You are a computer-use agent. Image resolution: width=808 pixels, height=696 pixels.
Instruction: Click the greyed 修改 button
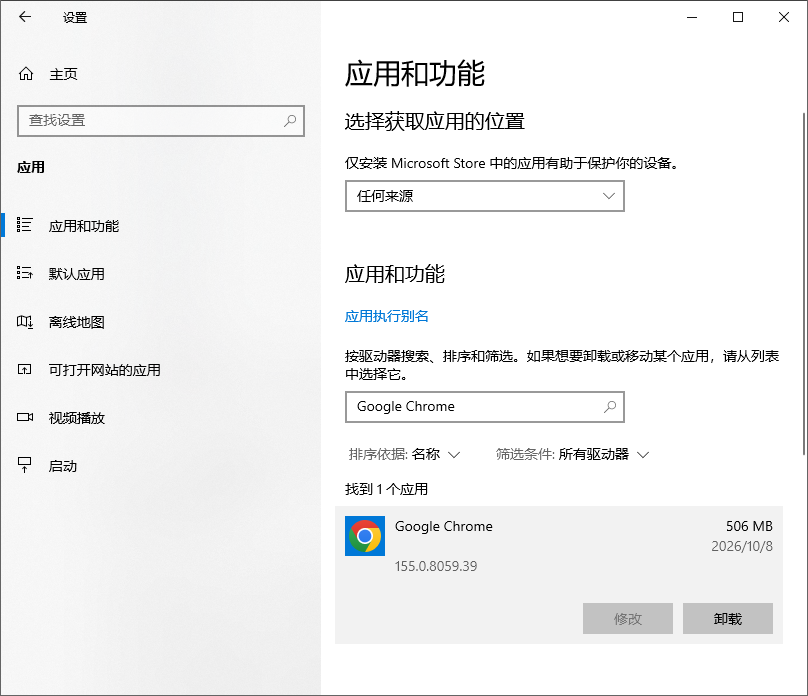[x=628, y=619]
